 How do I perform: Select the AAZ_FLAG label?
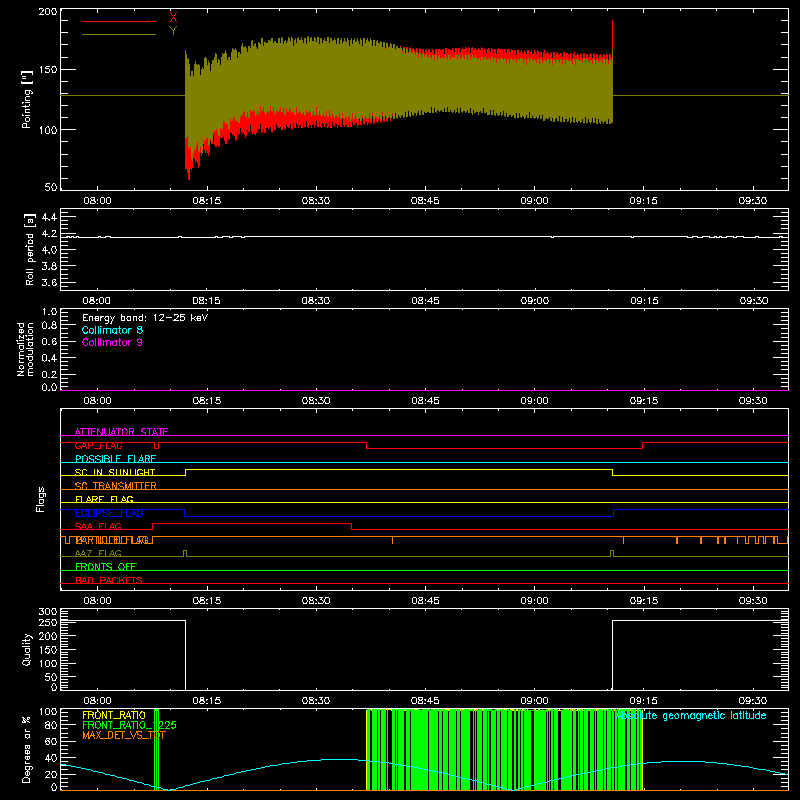98,554
